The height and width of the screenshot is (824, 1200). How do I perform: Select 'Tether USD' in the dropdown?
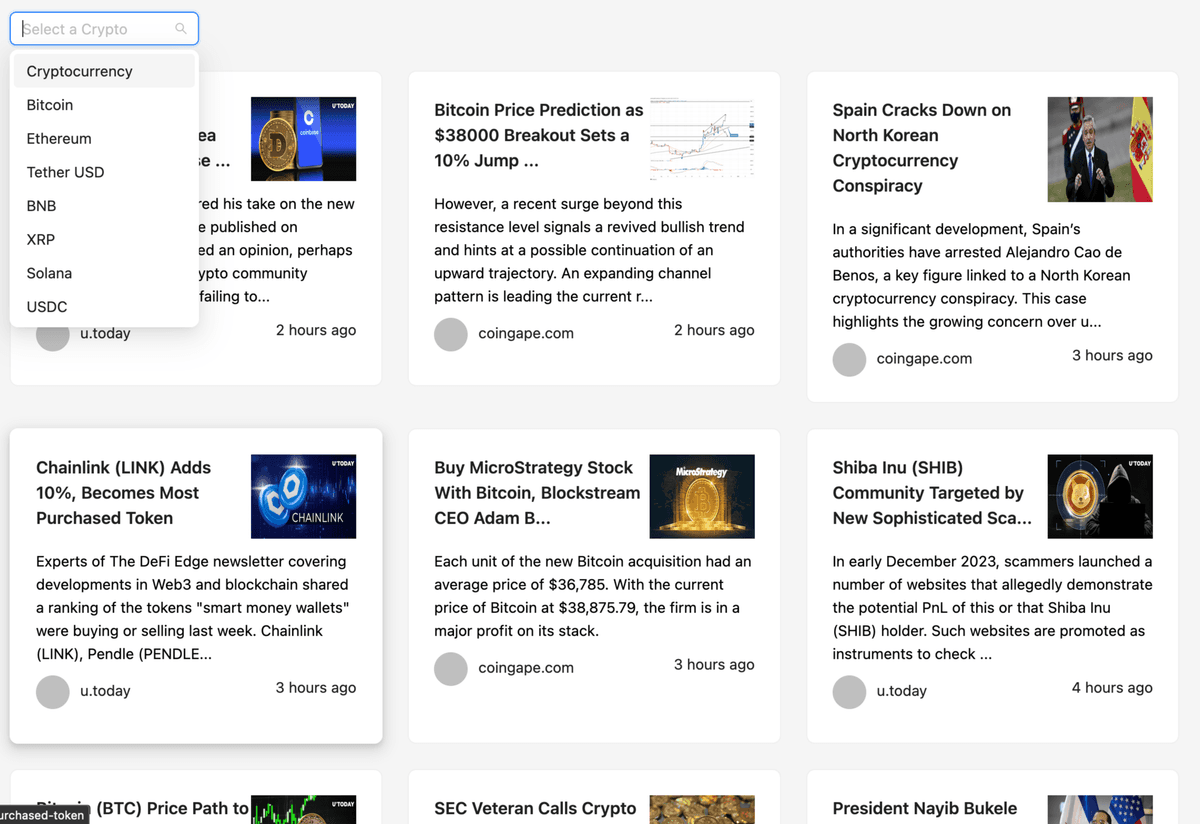click(x=104, y=172)
